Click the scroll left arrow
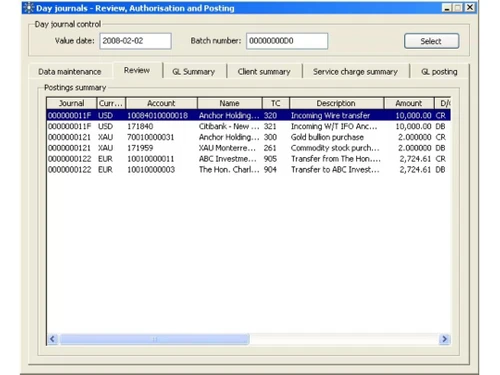The image size is (500, 375). (52, 339)
